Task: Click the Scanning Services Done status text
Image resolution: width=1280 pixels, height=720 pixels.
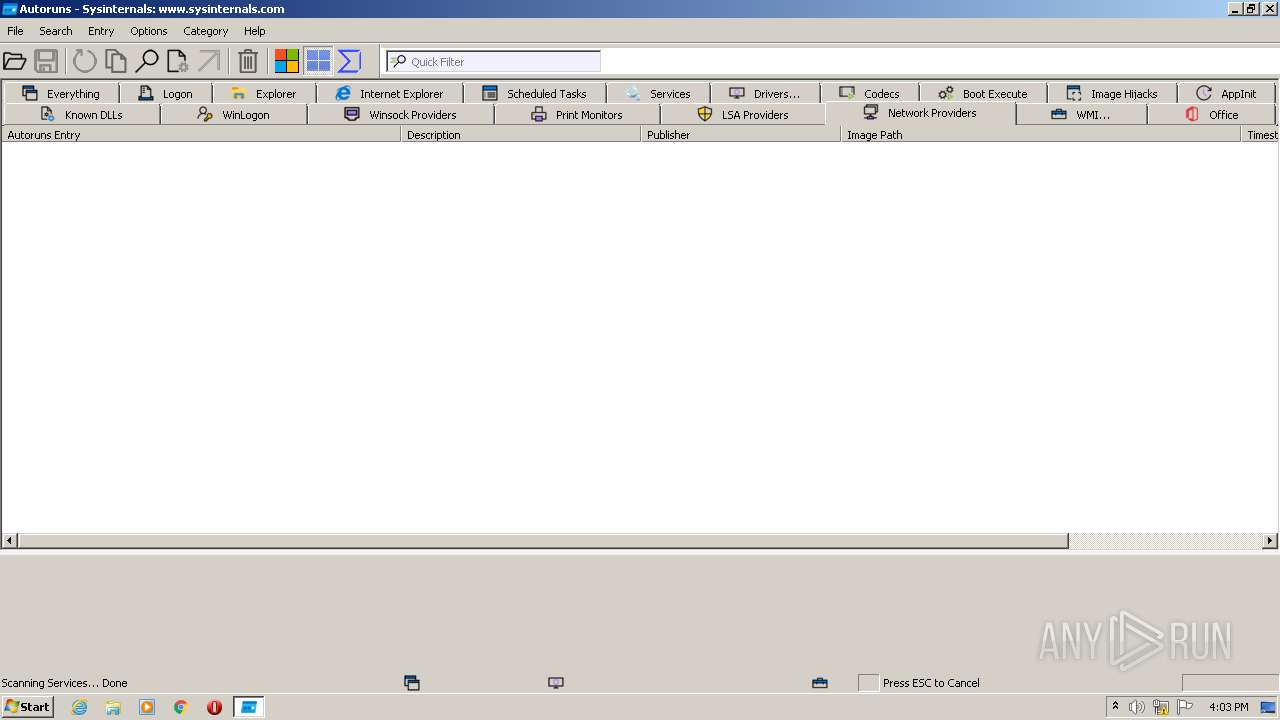Action: click(64, 683)
